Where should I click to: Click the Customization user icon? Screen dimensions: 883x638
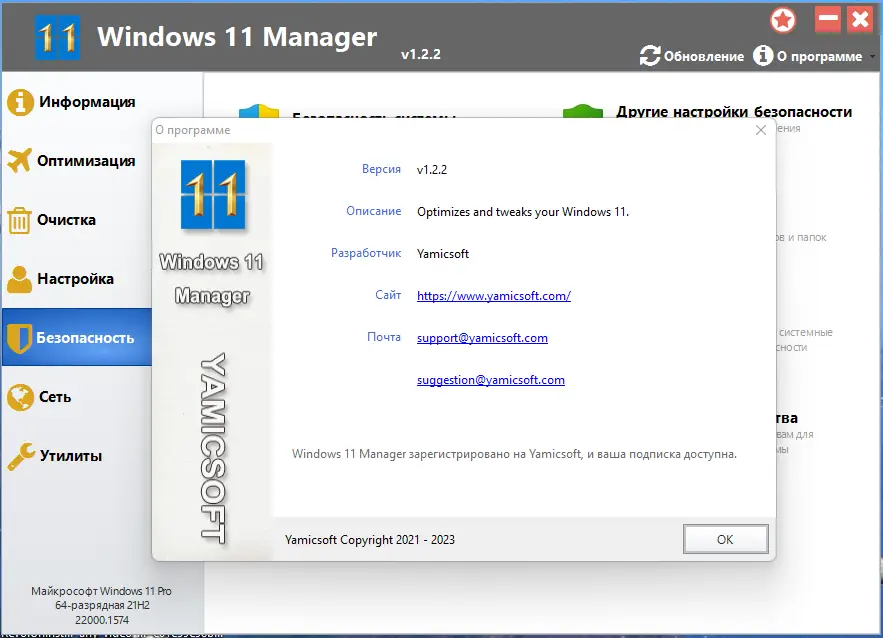pyautogui.click(x=20, y=279)
